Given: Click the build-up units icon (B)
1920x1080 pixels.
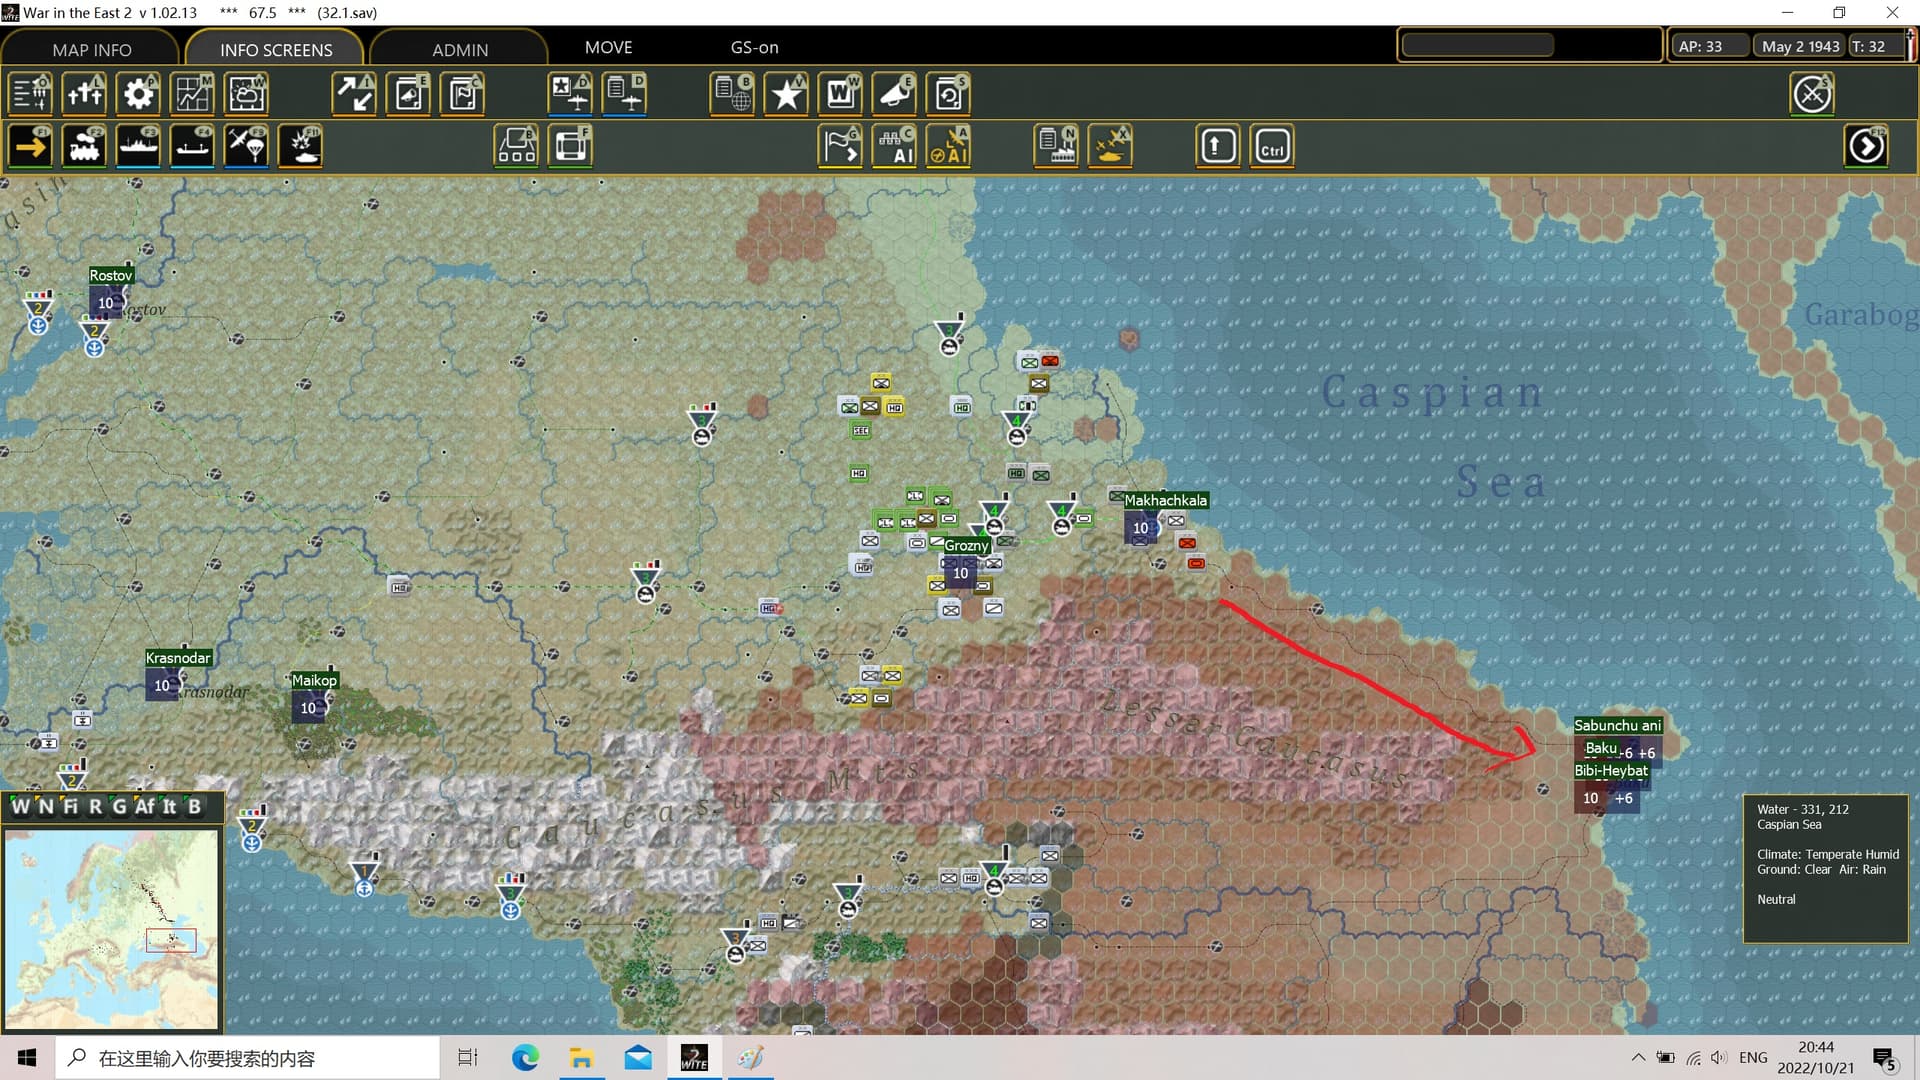Looking at the screenshot, I should pyautogui.click(x=517, y=147).
